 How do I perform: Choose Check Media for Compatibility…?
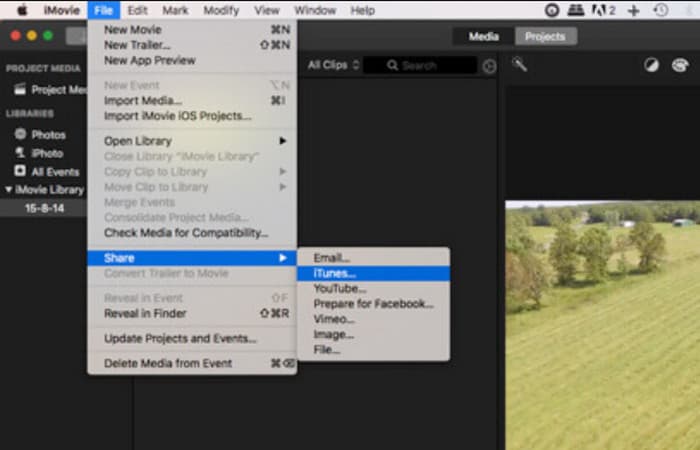(x=192, y=233)
